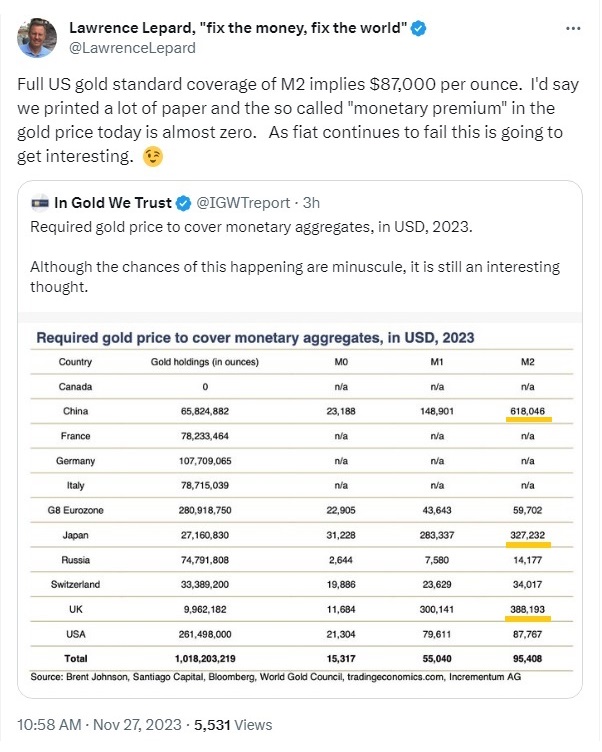602x752 pixels.
Task: Click the tweet timestamp 10:58 AM Nov 27, 2023
Action: point(99,725)
